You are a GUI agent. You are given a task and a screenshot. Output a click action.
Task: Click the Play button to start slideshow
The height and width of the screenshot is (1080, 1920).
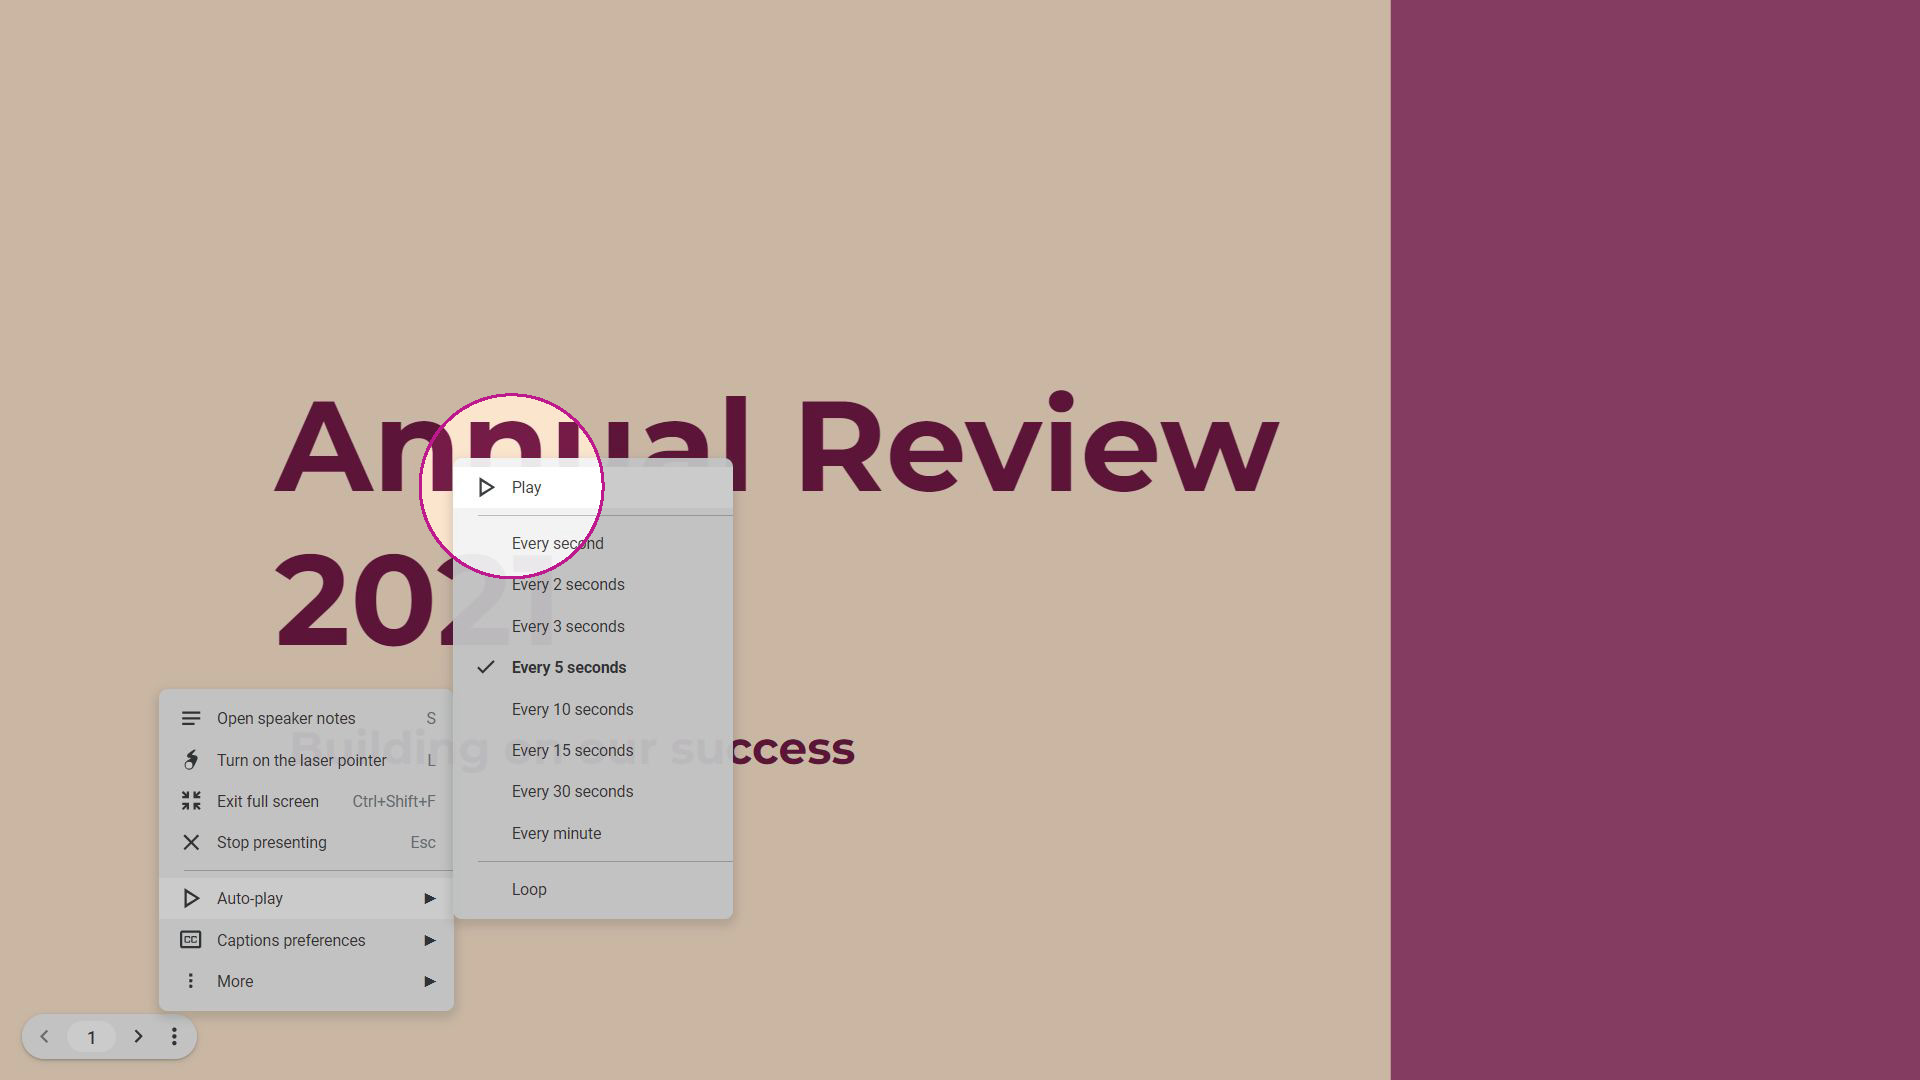tap(526, 487)
